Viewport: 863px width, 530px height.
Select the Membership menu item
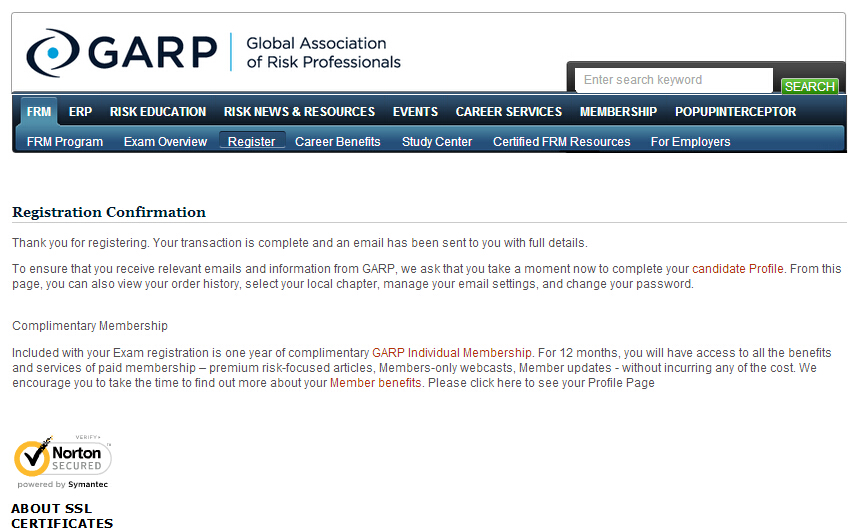point(618,112)
